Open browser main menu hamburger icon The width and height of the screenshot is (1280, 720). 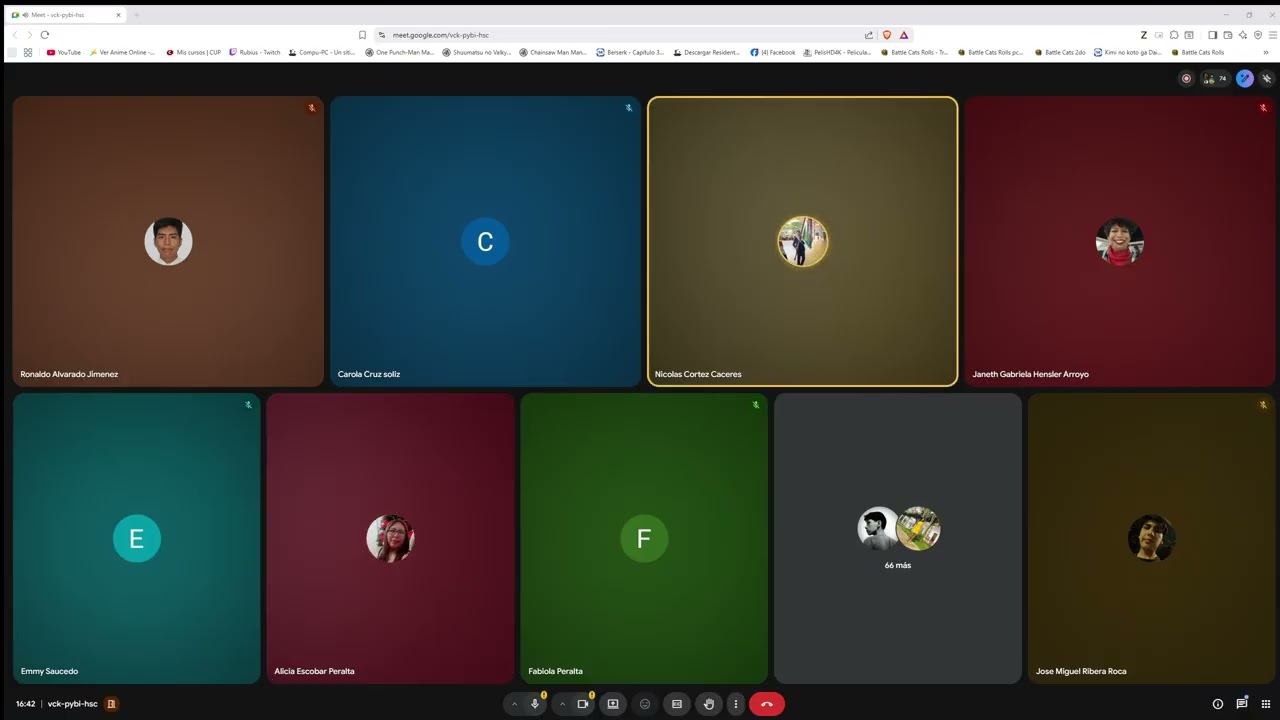tap(1271, 35)
